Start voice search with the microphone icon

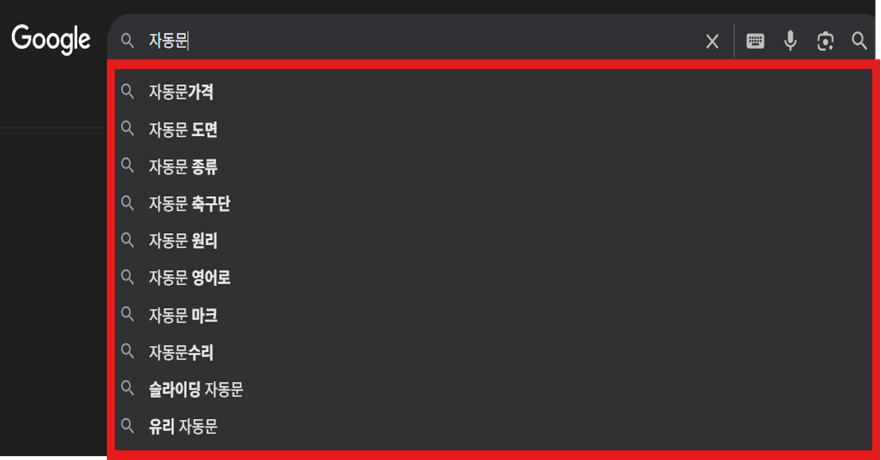pos(790,41)
